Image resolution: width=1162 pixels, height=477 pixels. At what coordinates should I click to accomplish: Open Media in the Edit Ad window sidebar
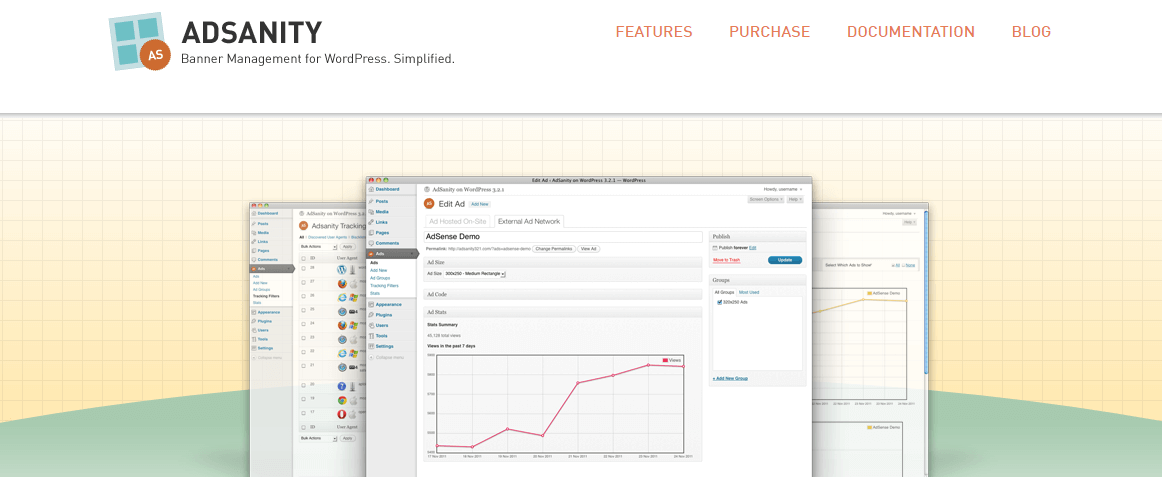(382, 212)
